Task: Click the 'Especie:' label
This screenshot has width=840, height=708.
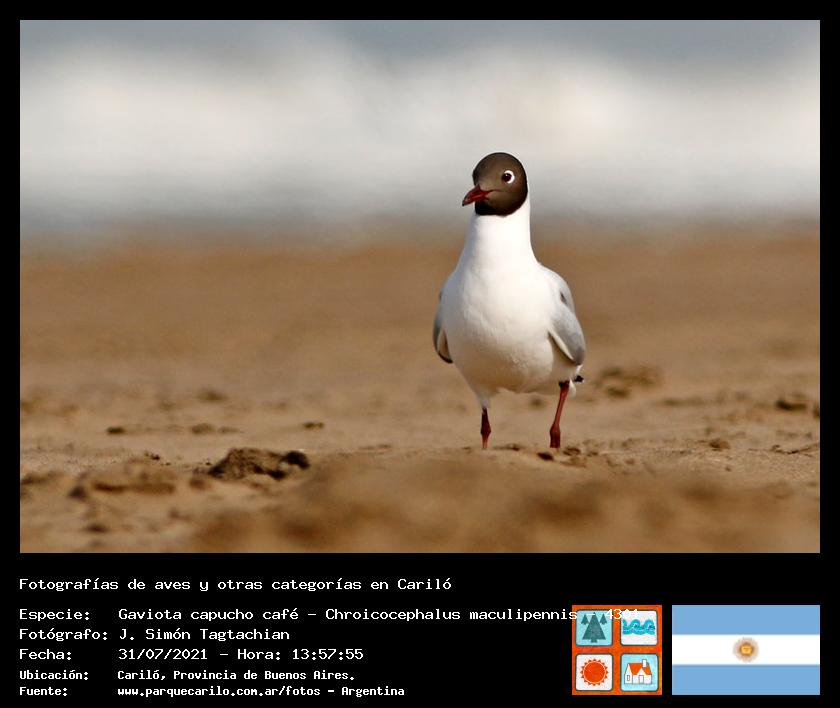Action: pos(54,614)
